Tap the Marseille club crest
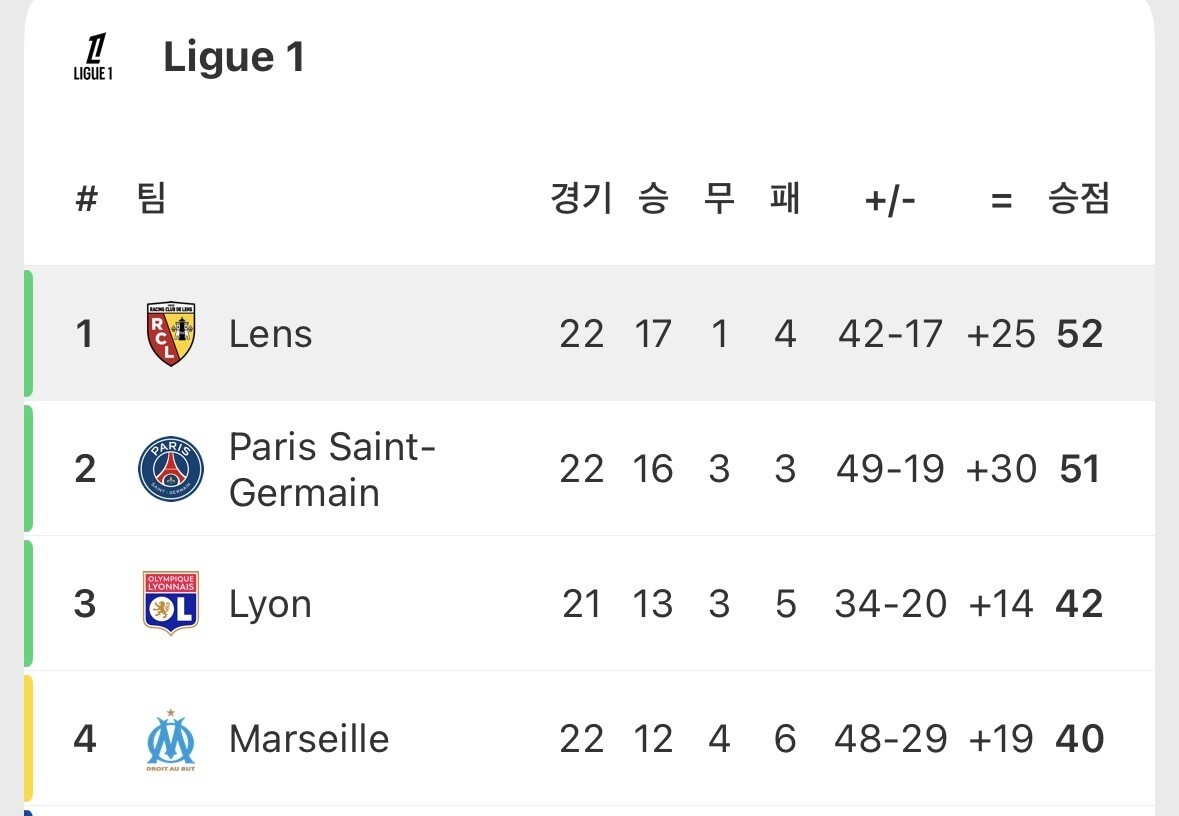Image resolution: width=1179 pixels, height=816 pixels. (171, 739)
